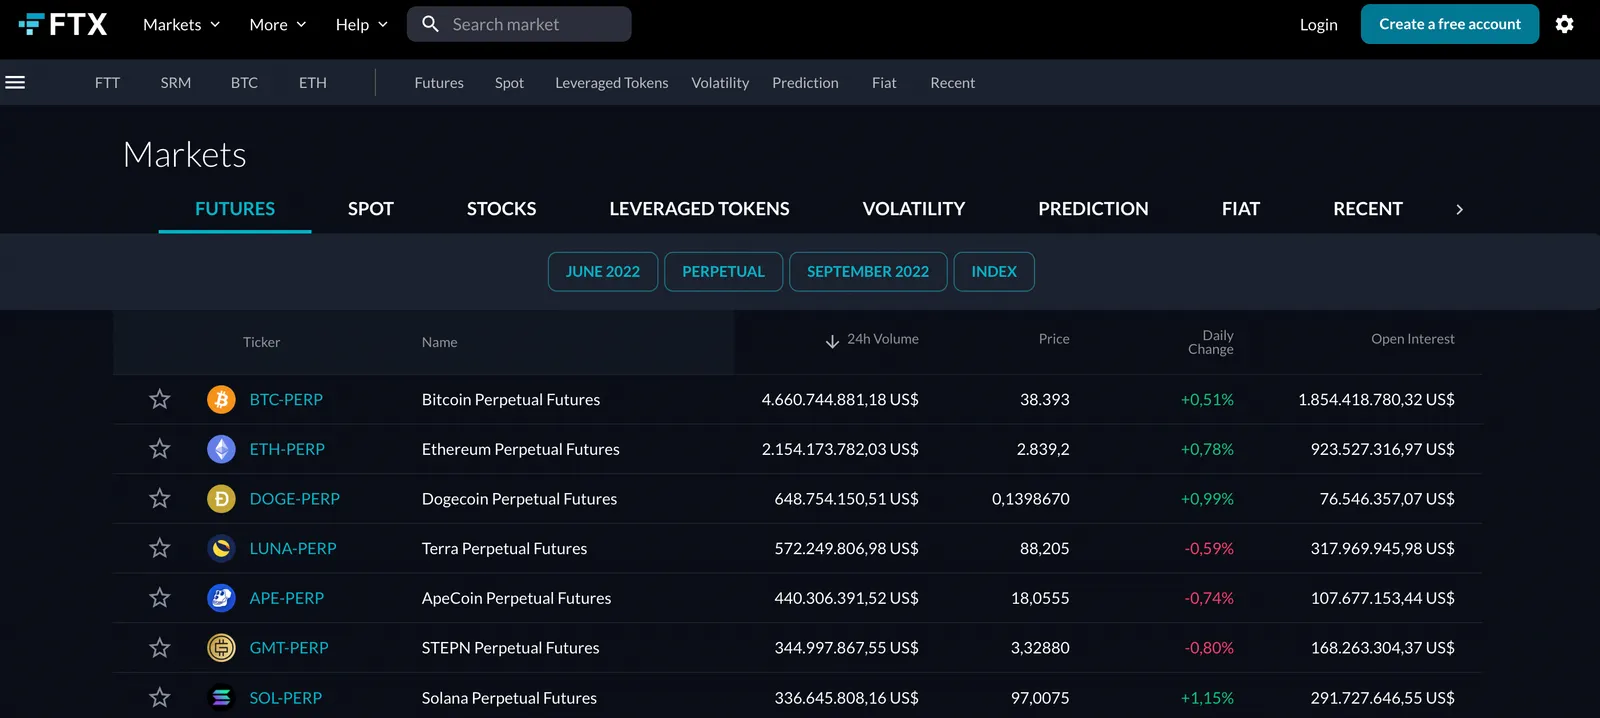Click the search magnifier icon
This screenshot has width=1600, height=718.
point(430,24)
